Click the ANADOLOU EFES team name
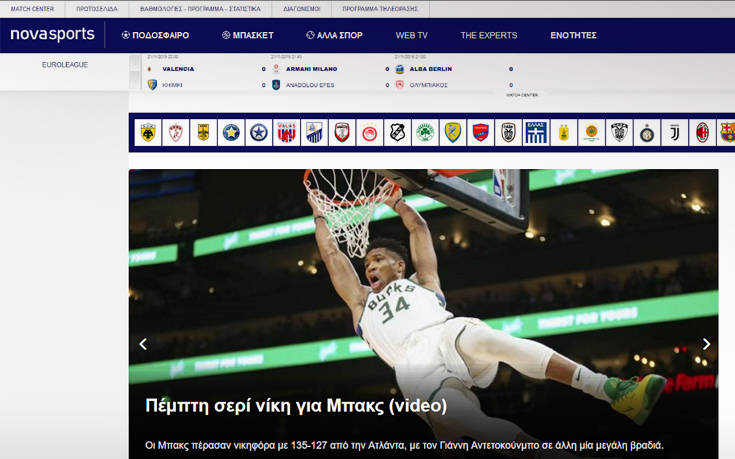This screenshot has width=735, height=459. pyautogui.click(x=310, y=85)
